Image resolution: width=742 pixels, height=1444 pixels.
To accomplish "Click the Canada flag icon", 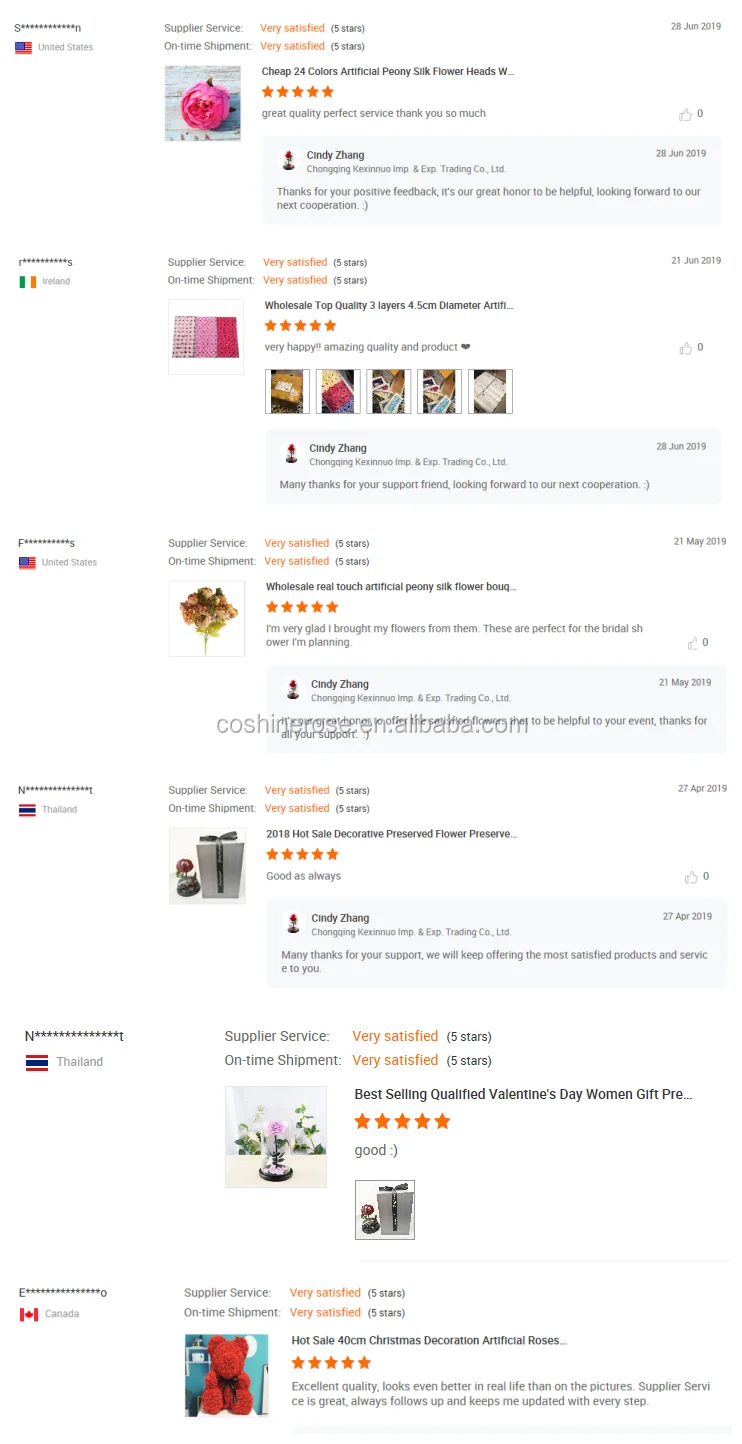I will coord(29,1314).
